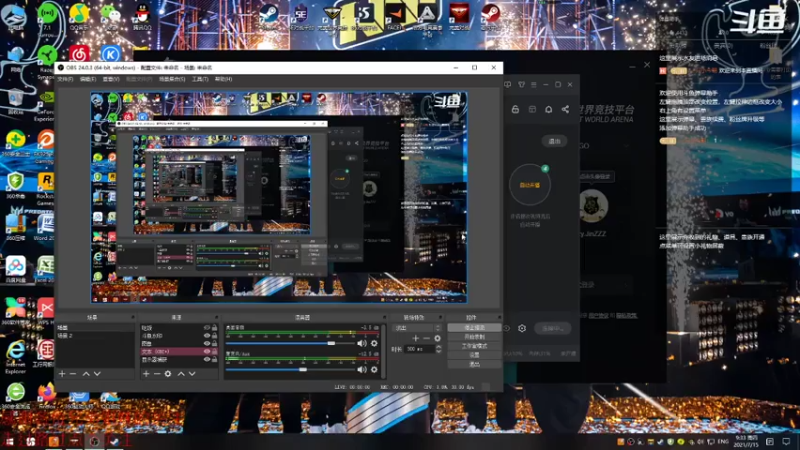Click transition duration 300 ms field
800x450 pixels.
pyautogui.click(x=419, y=349)
